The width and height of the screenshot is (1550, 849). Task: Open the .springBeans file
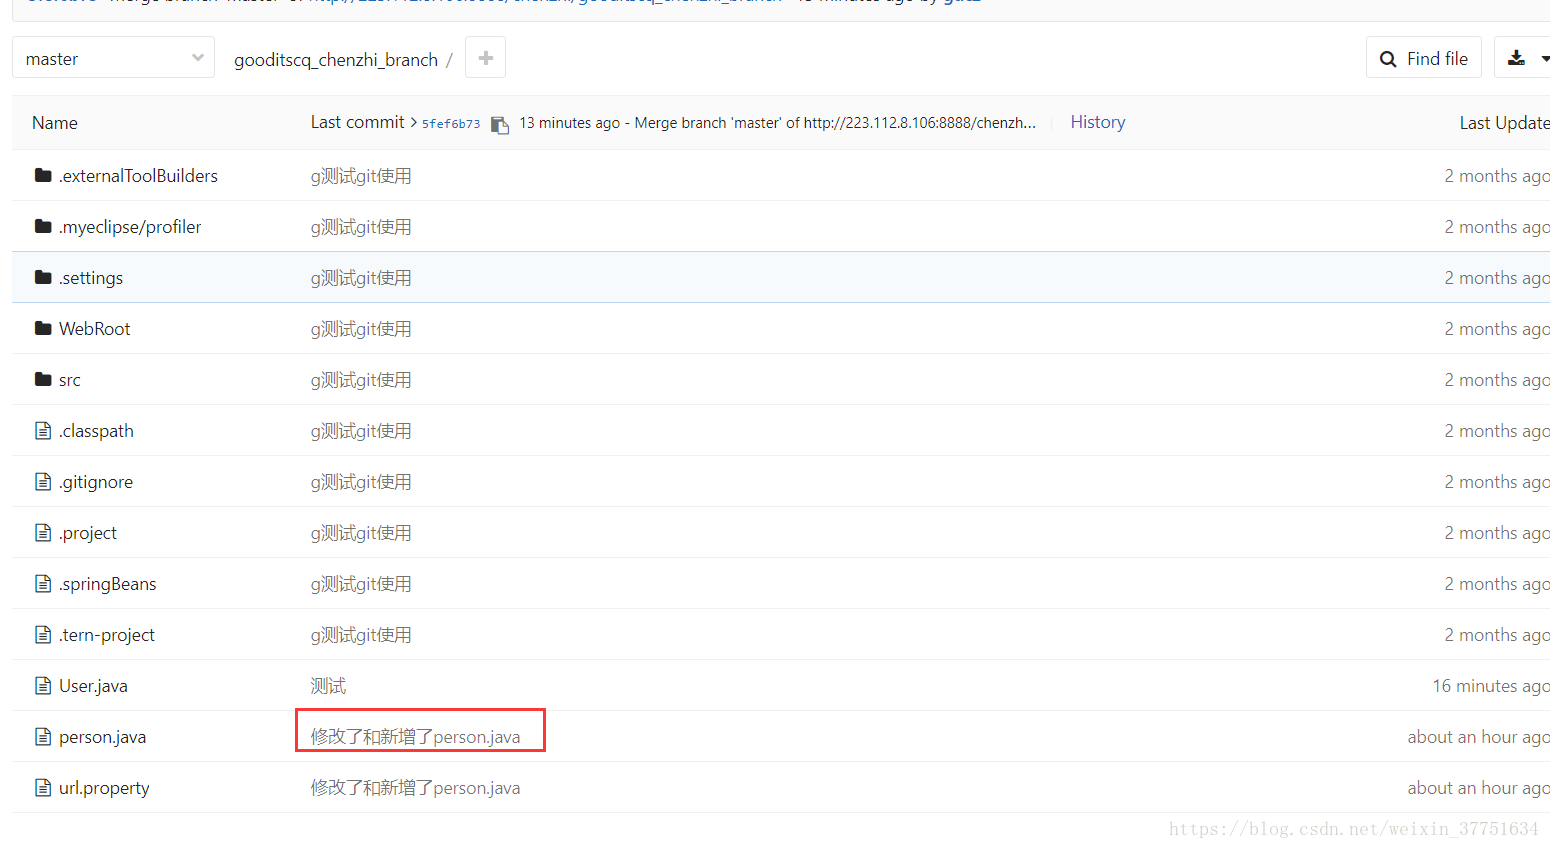click(x=108, y=584)
